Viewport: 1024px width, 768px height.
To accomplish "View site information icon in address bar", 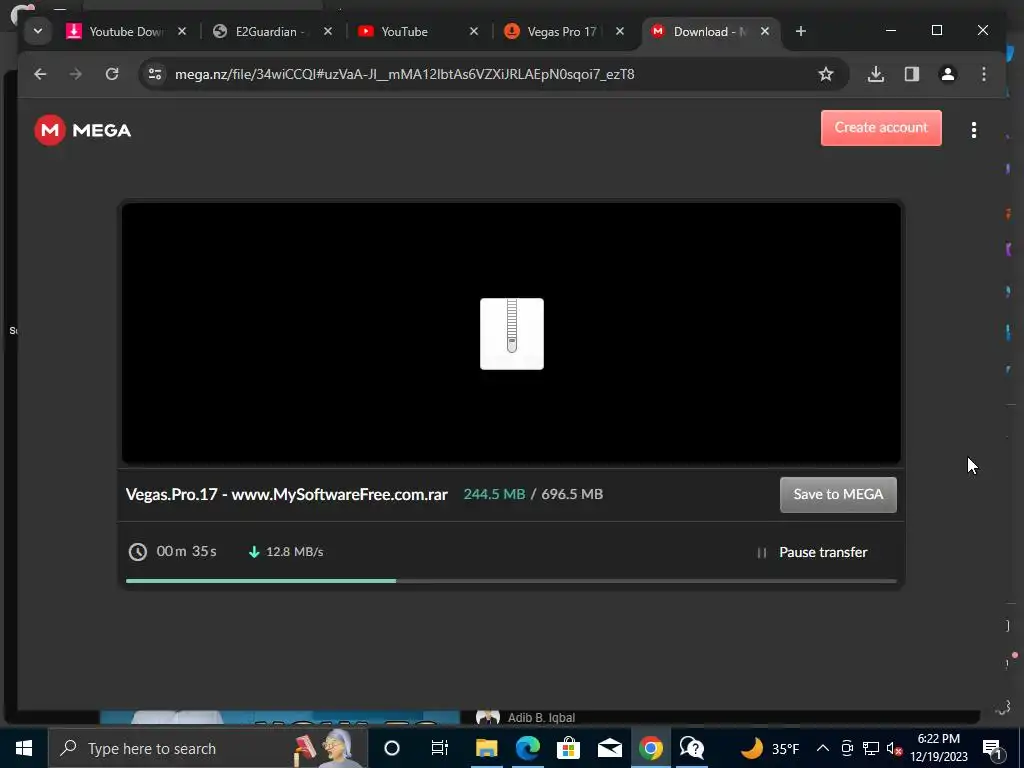I will pos(155,74).
